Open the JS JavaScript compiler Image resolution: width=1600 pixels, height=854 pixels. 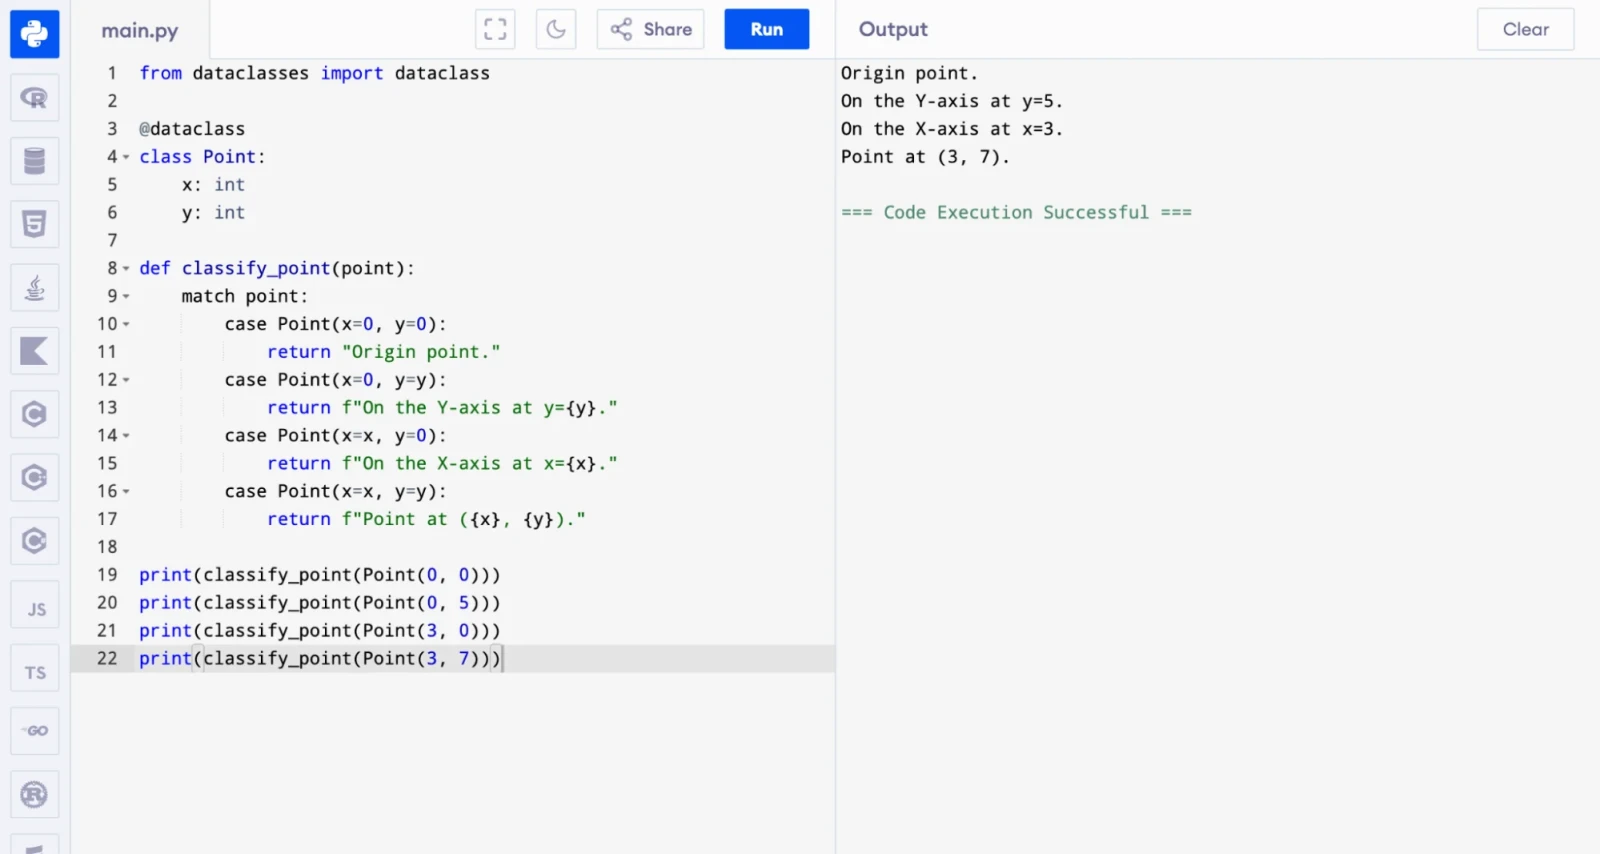tap(34, 604)
